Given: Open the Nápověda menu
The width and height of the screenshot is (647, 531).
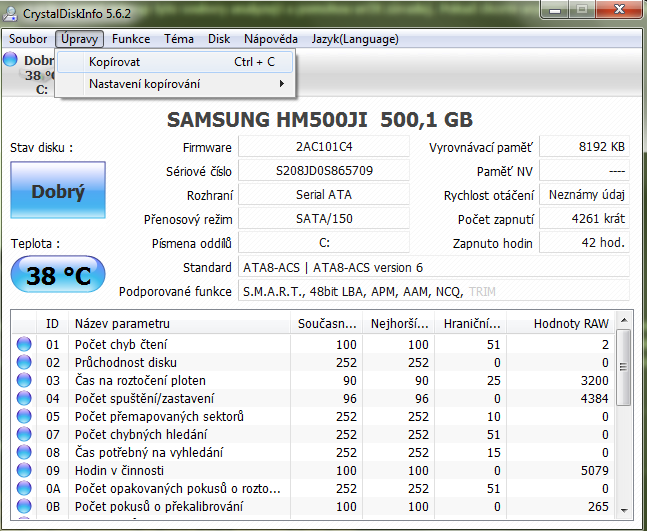Looking at the screenshot, I should (271, 39).
